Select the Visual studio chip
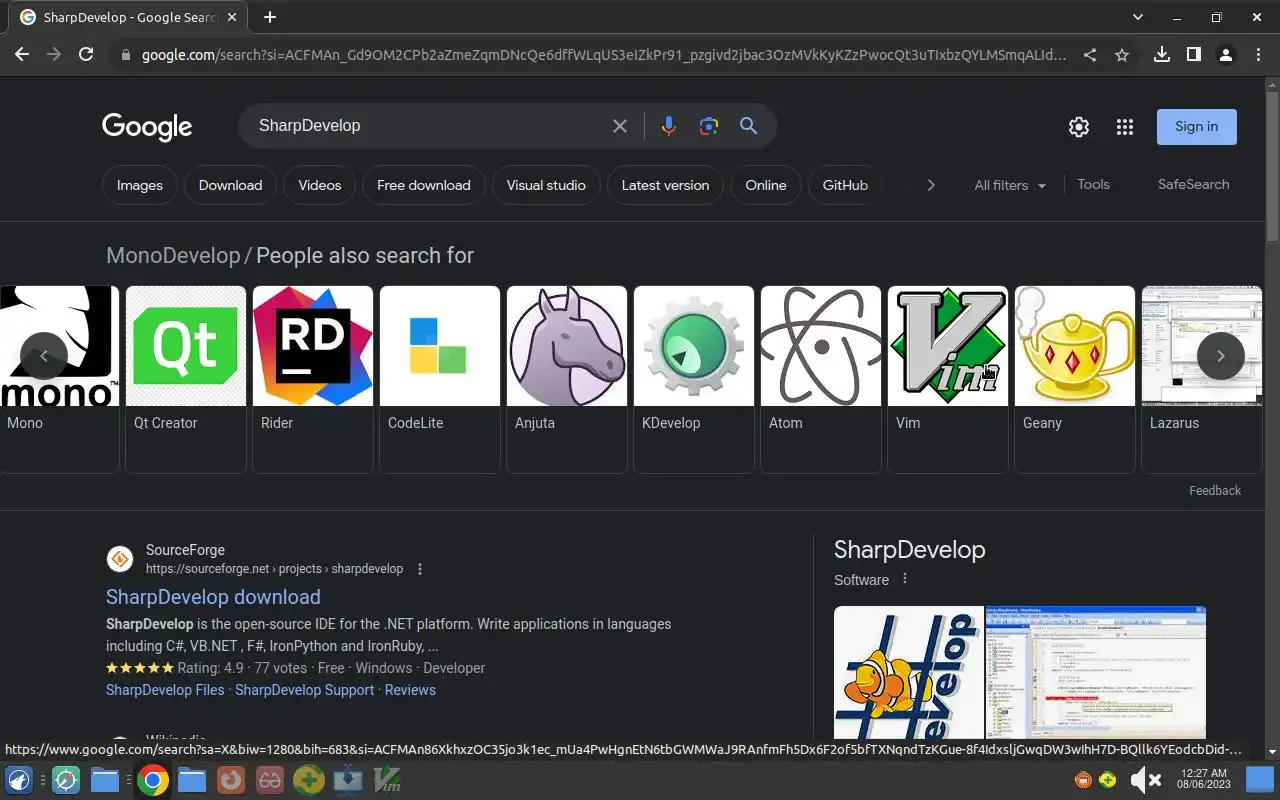Screen dimensions: 1280x800 click(546, 185)
